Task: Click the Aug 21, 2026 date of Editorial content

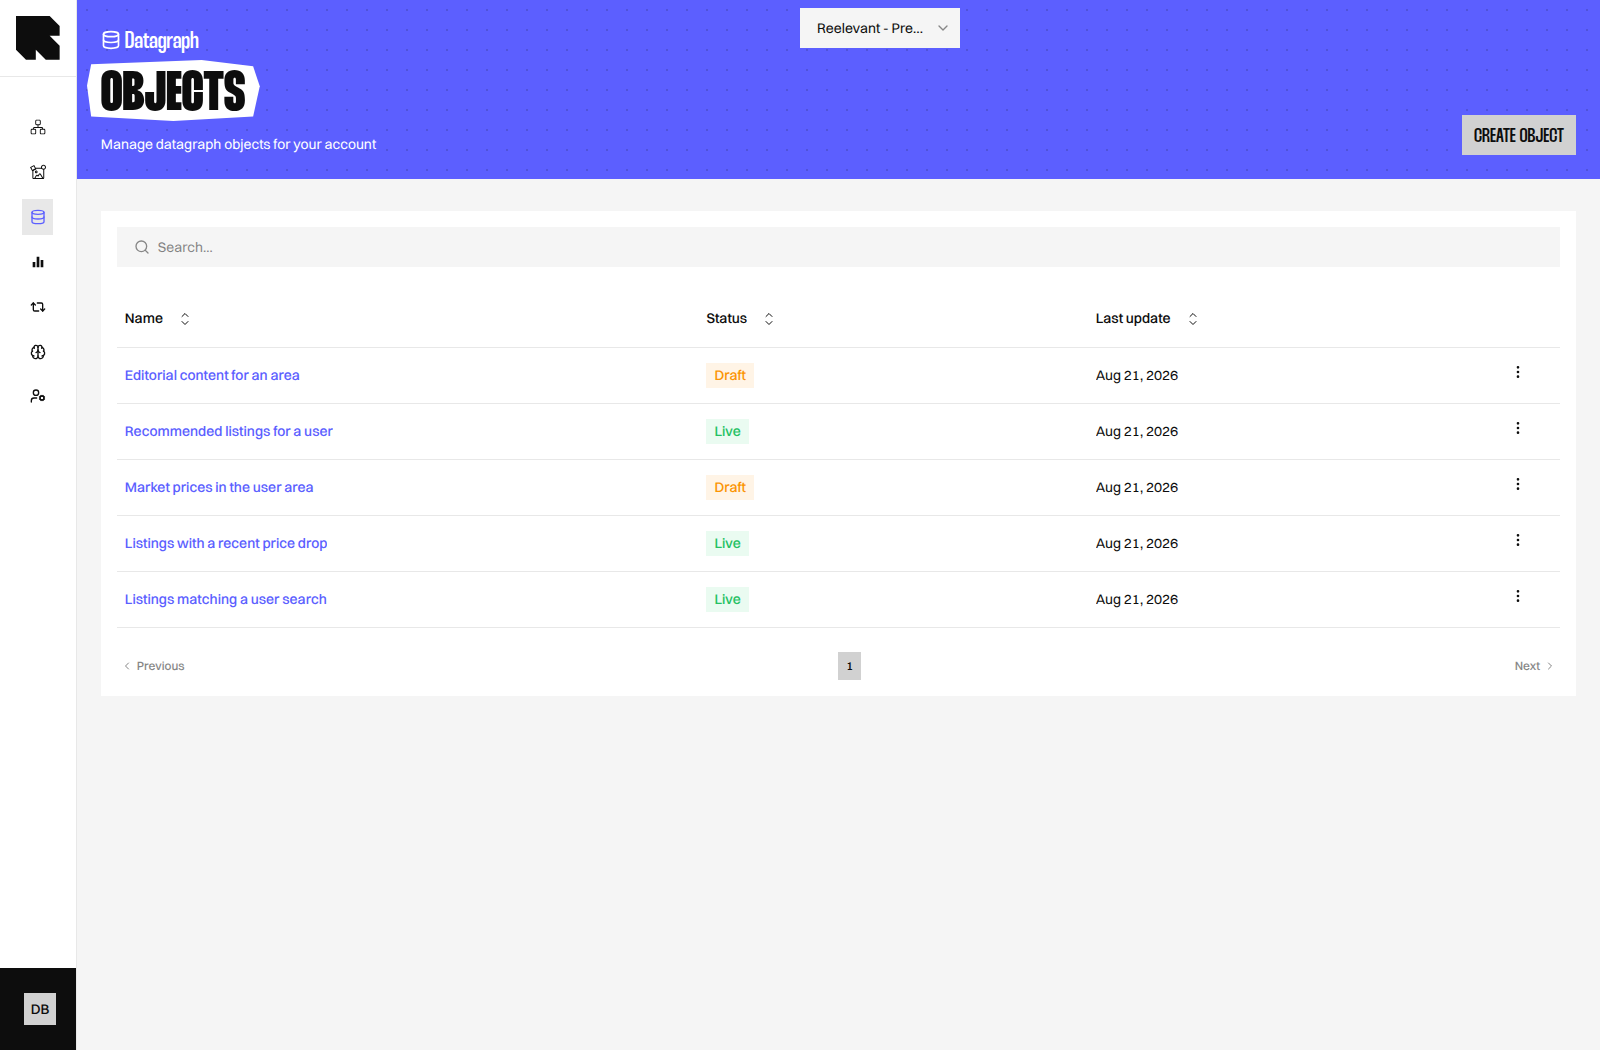Action: [1137, 375]
